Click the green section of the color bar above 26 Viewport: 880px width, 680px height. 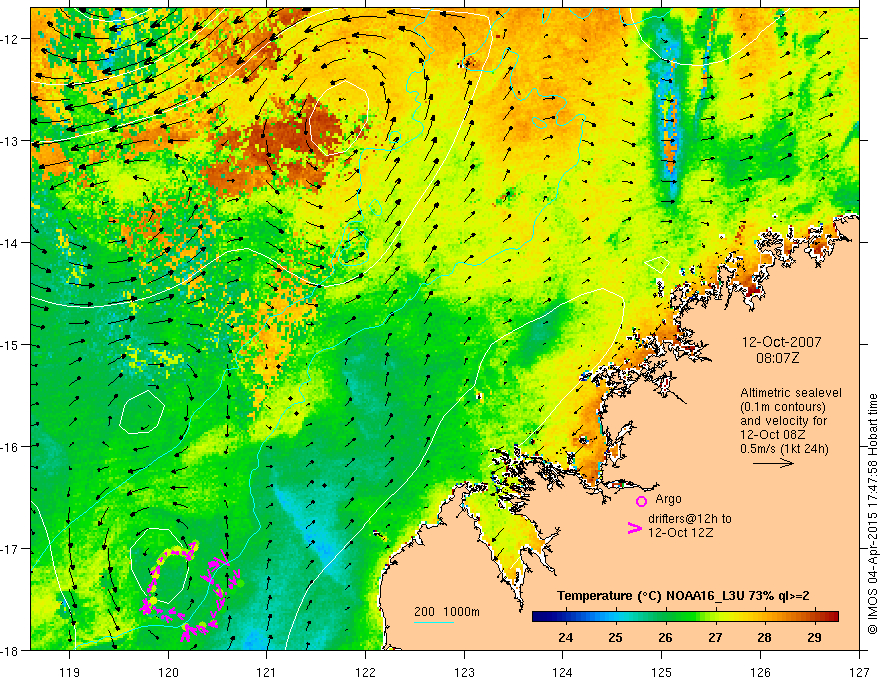coord(666,617)
